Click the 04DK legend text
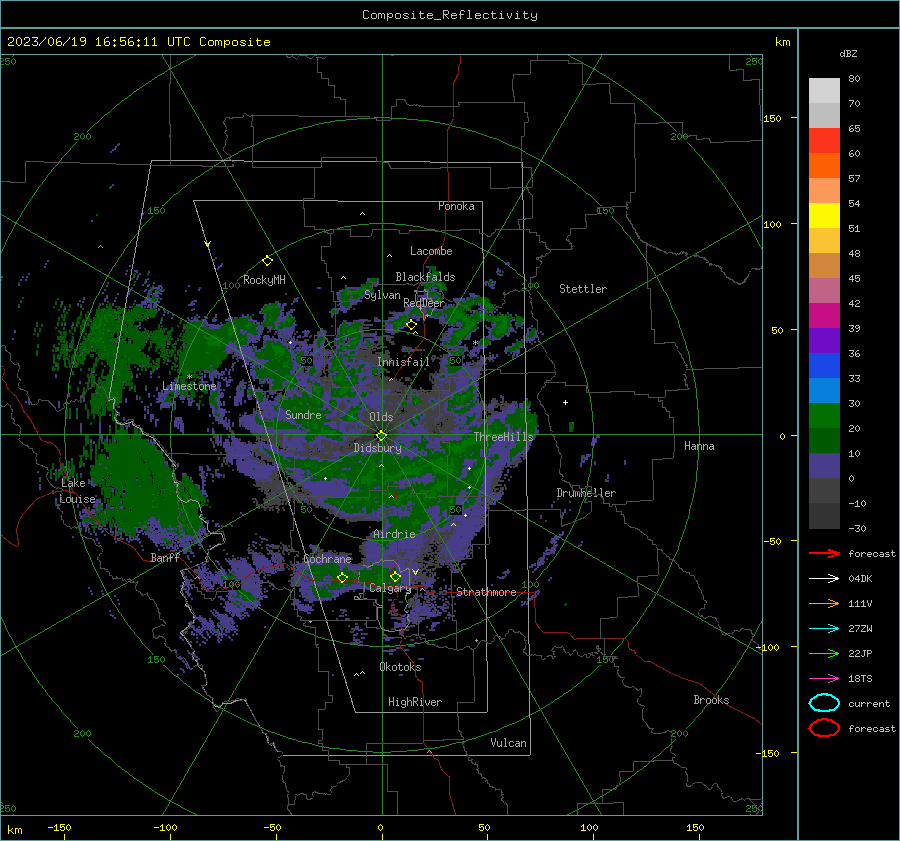900x841 pixels. pos(860,579)
